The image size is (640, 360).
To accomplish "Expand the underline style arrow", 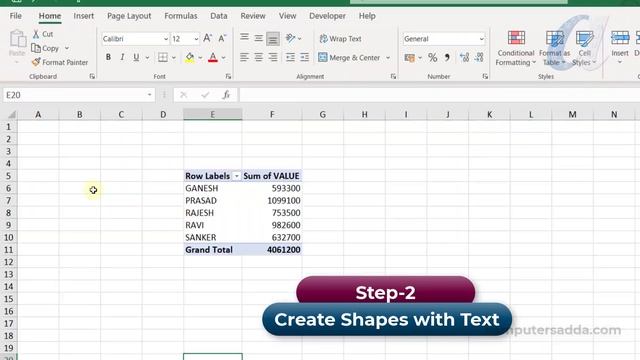I will [147, 58].
